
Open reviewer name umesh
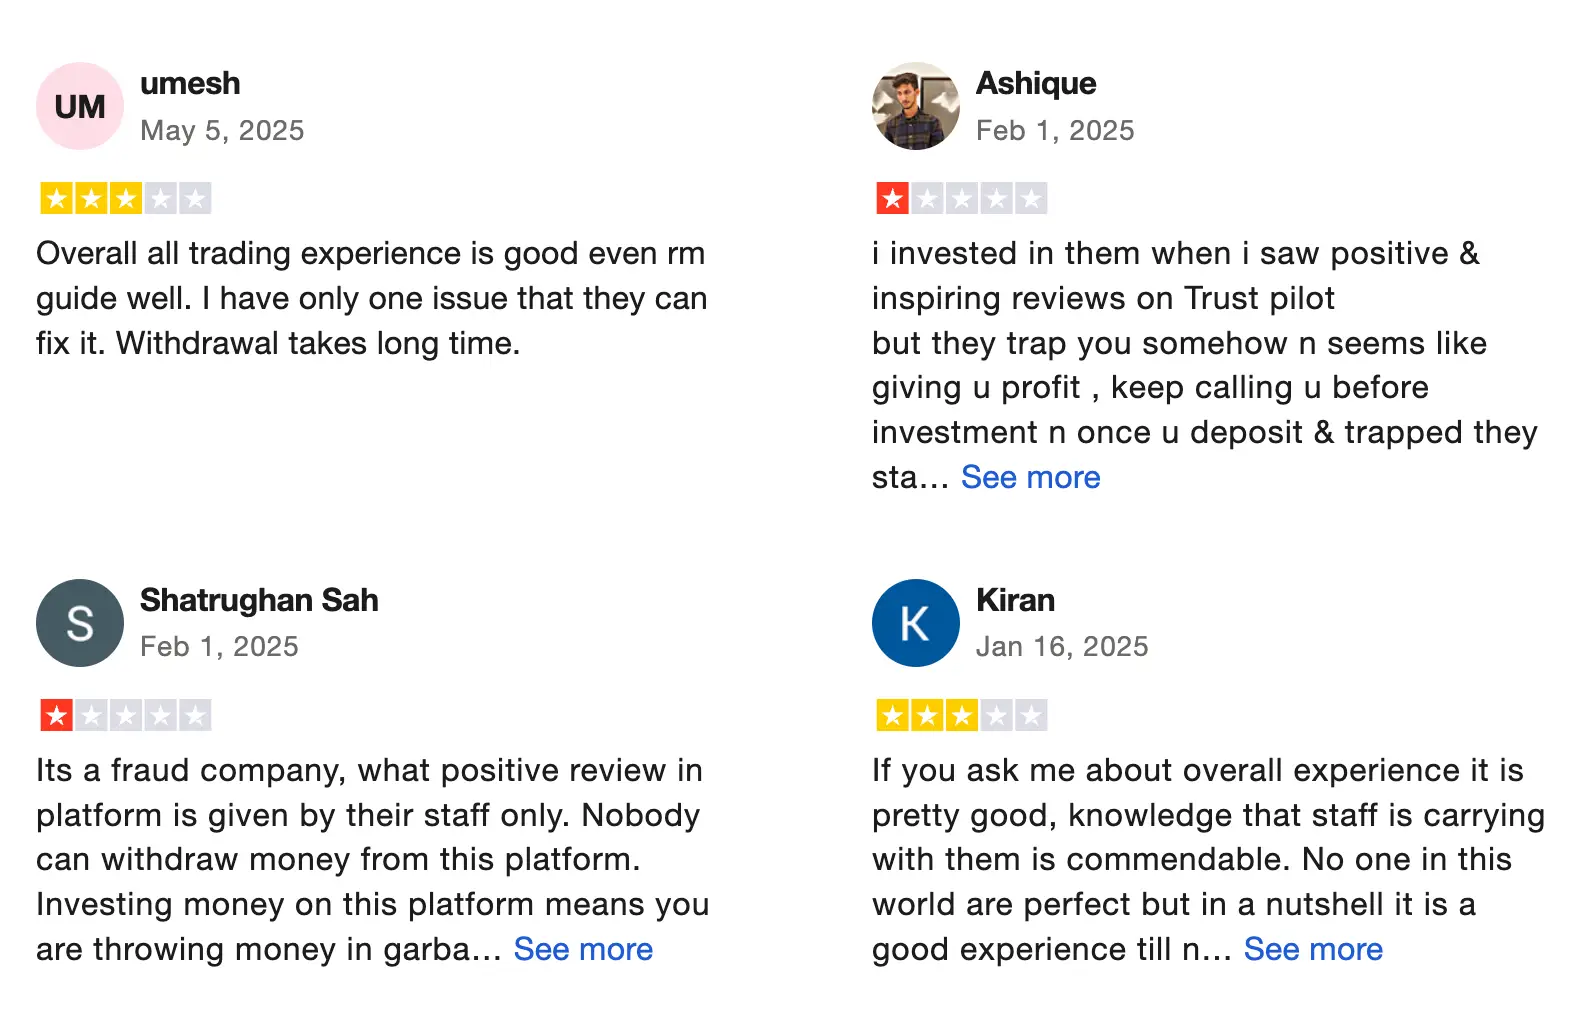coord(190,83)
